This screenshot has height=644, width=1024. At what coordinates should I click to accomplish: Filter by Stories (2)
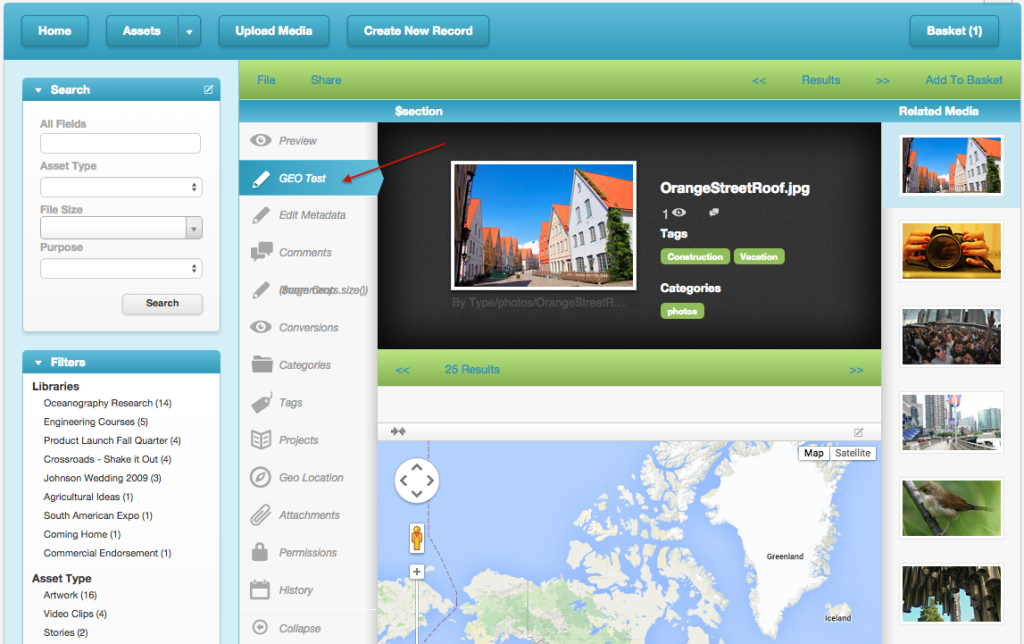(65, 632)
